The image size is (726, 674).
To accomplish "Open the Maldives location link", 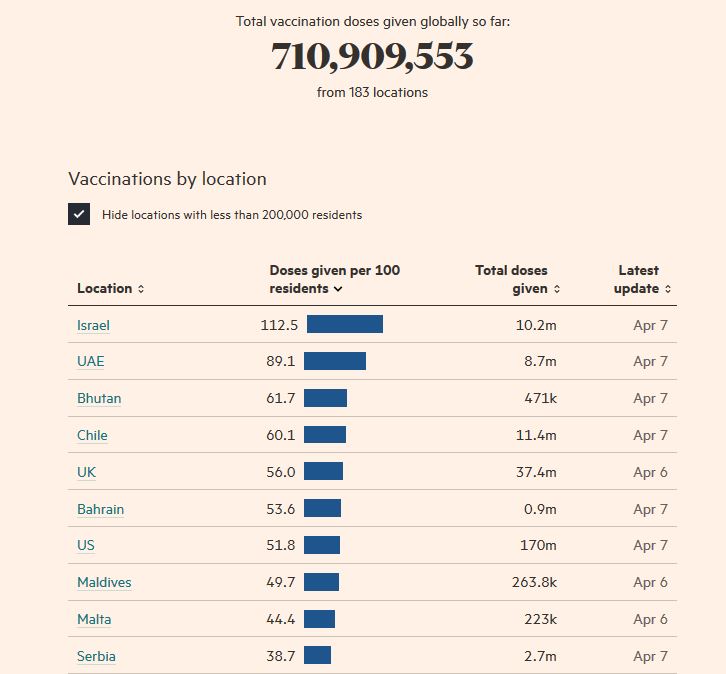I will click(x=104, y=582).
